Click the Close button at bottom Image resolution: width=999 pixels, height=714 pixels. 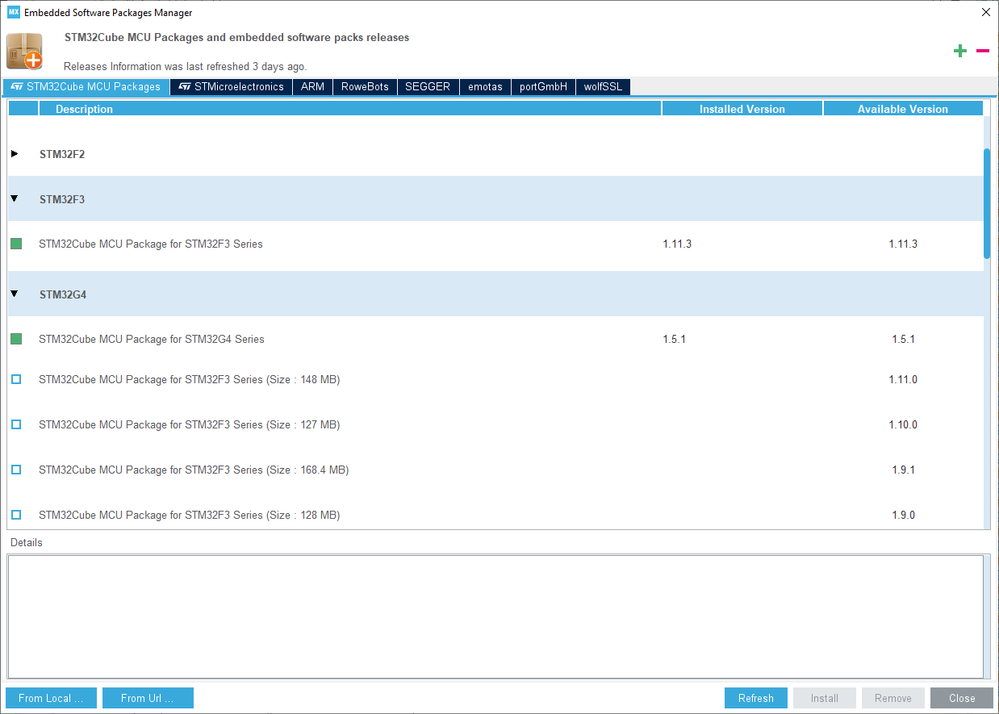point(961,698)
